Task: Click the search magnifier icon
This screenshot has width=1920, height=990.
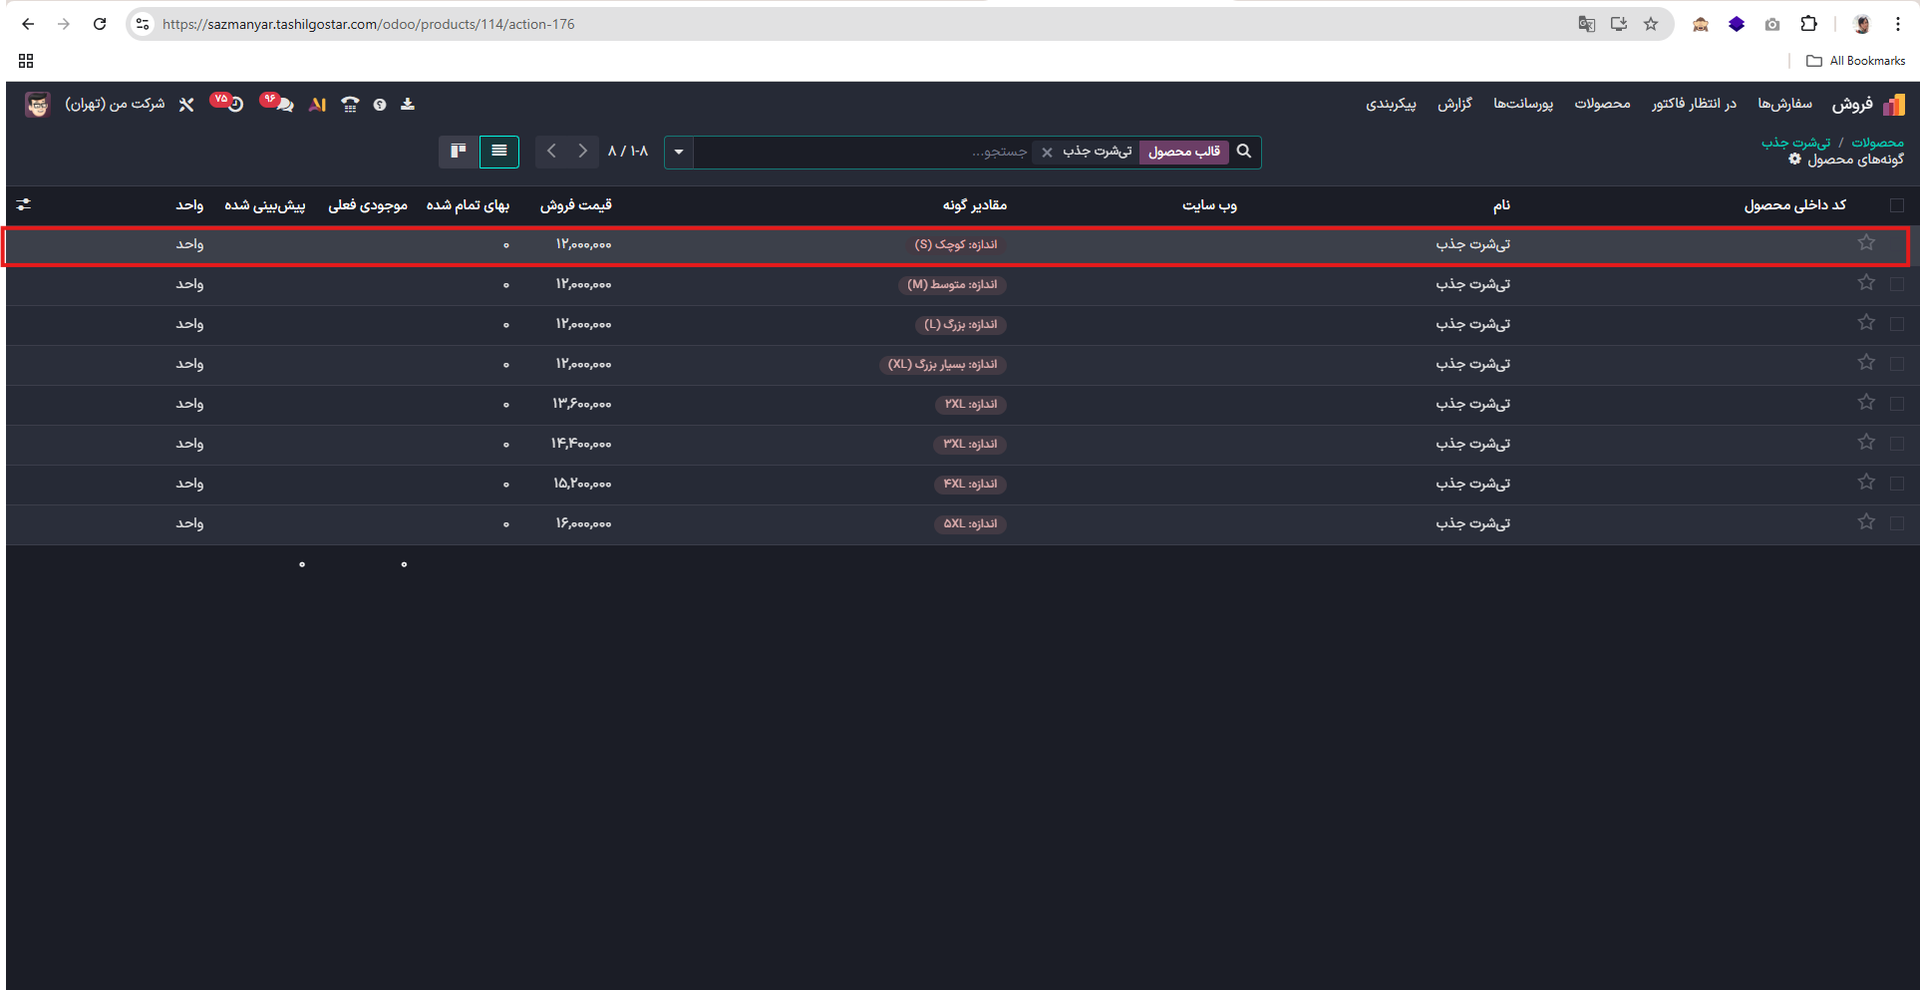Action: (1244, 151)
